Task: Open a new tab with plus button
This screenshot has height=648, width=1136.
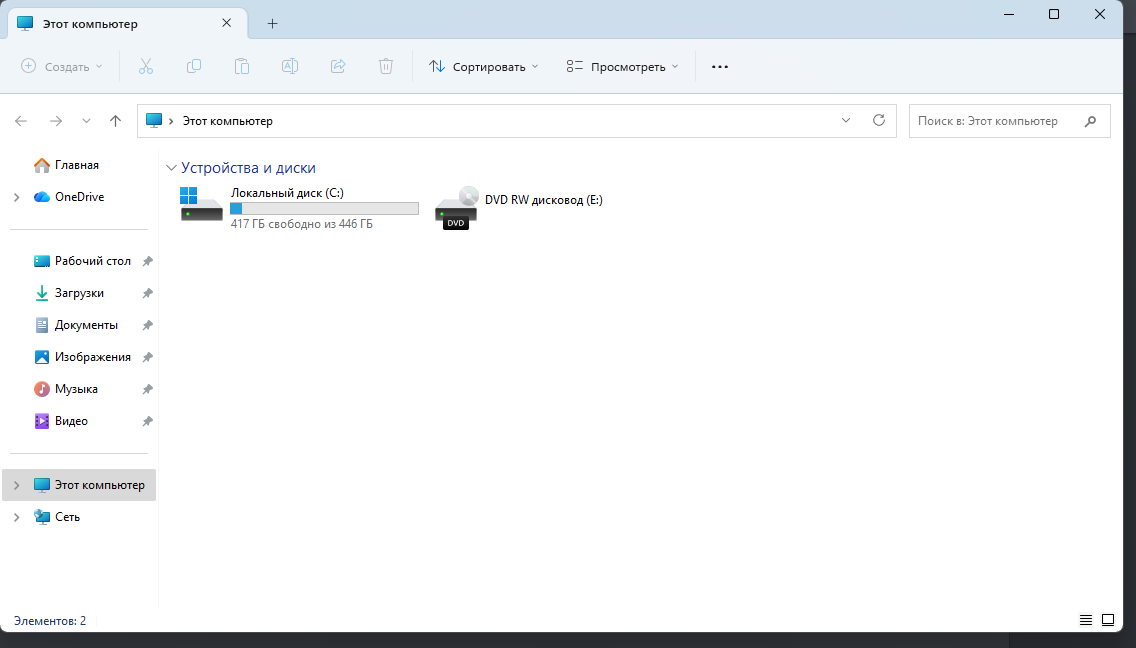Action: 272,23
